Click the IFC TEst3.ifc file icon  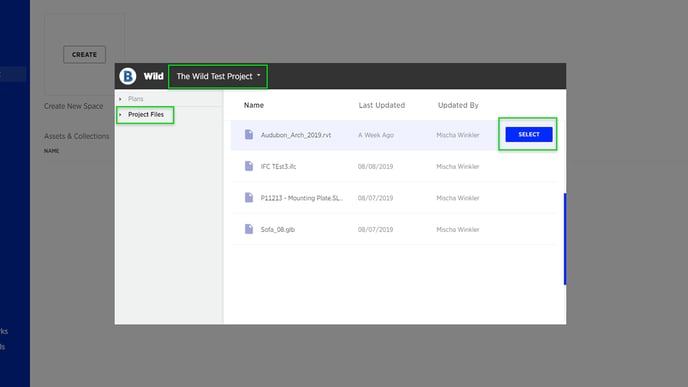(x=249, y=166)
